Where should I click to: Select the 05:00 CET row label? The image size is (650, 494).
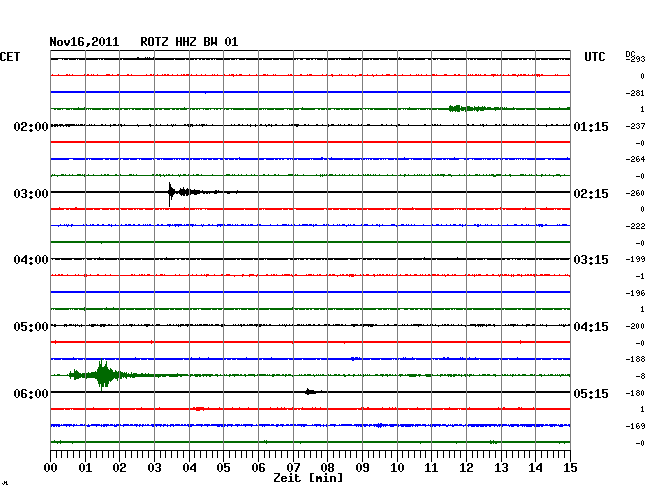(31, 327)
